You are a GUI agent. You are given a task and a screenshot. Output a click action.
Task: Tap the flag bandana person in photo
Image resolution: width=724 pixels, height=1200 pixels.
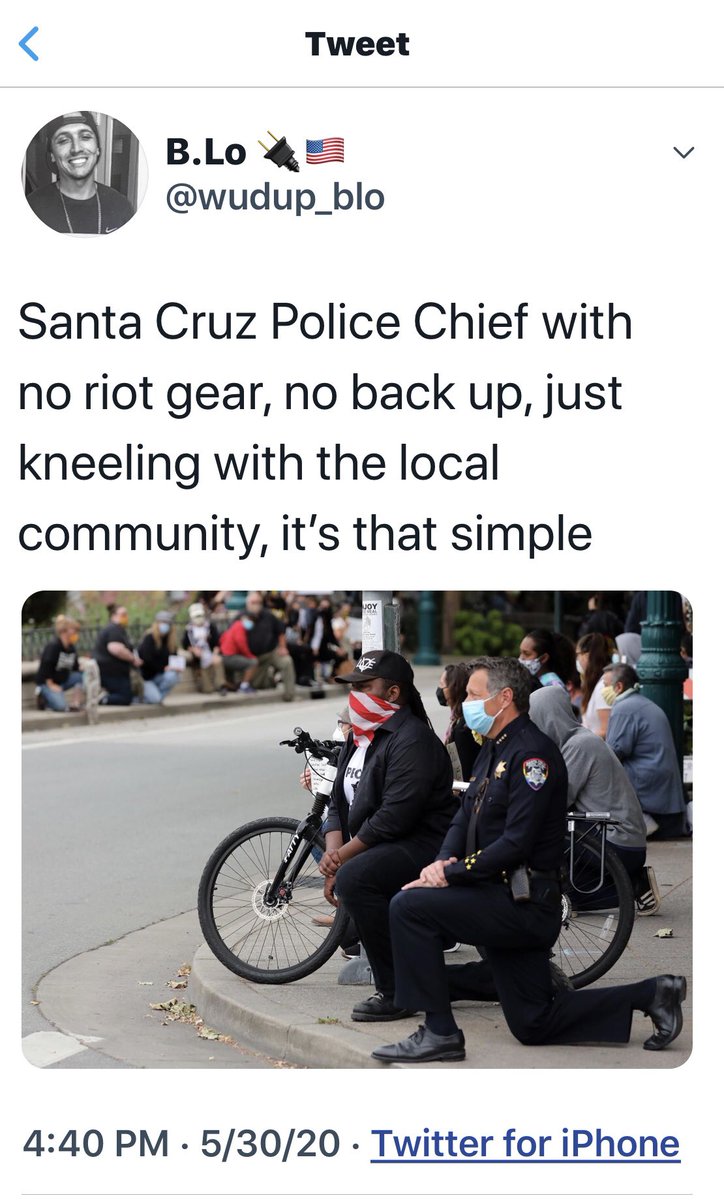point(385,820)
